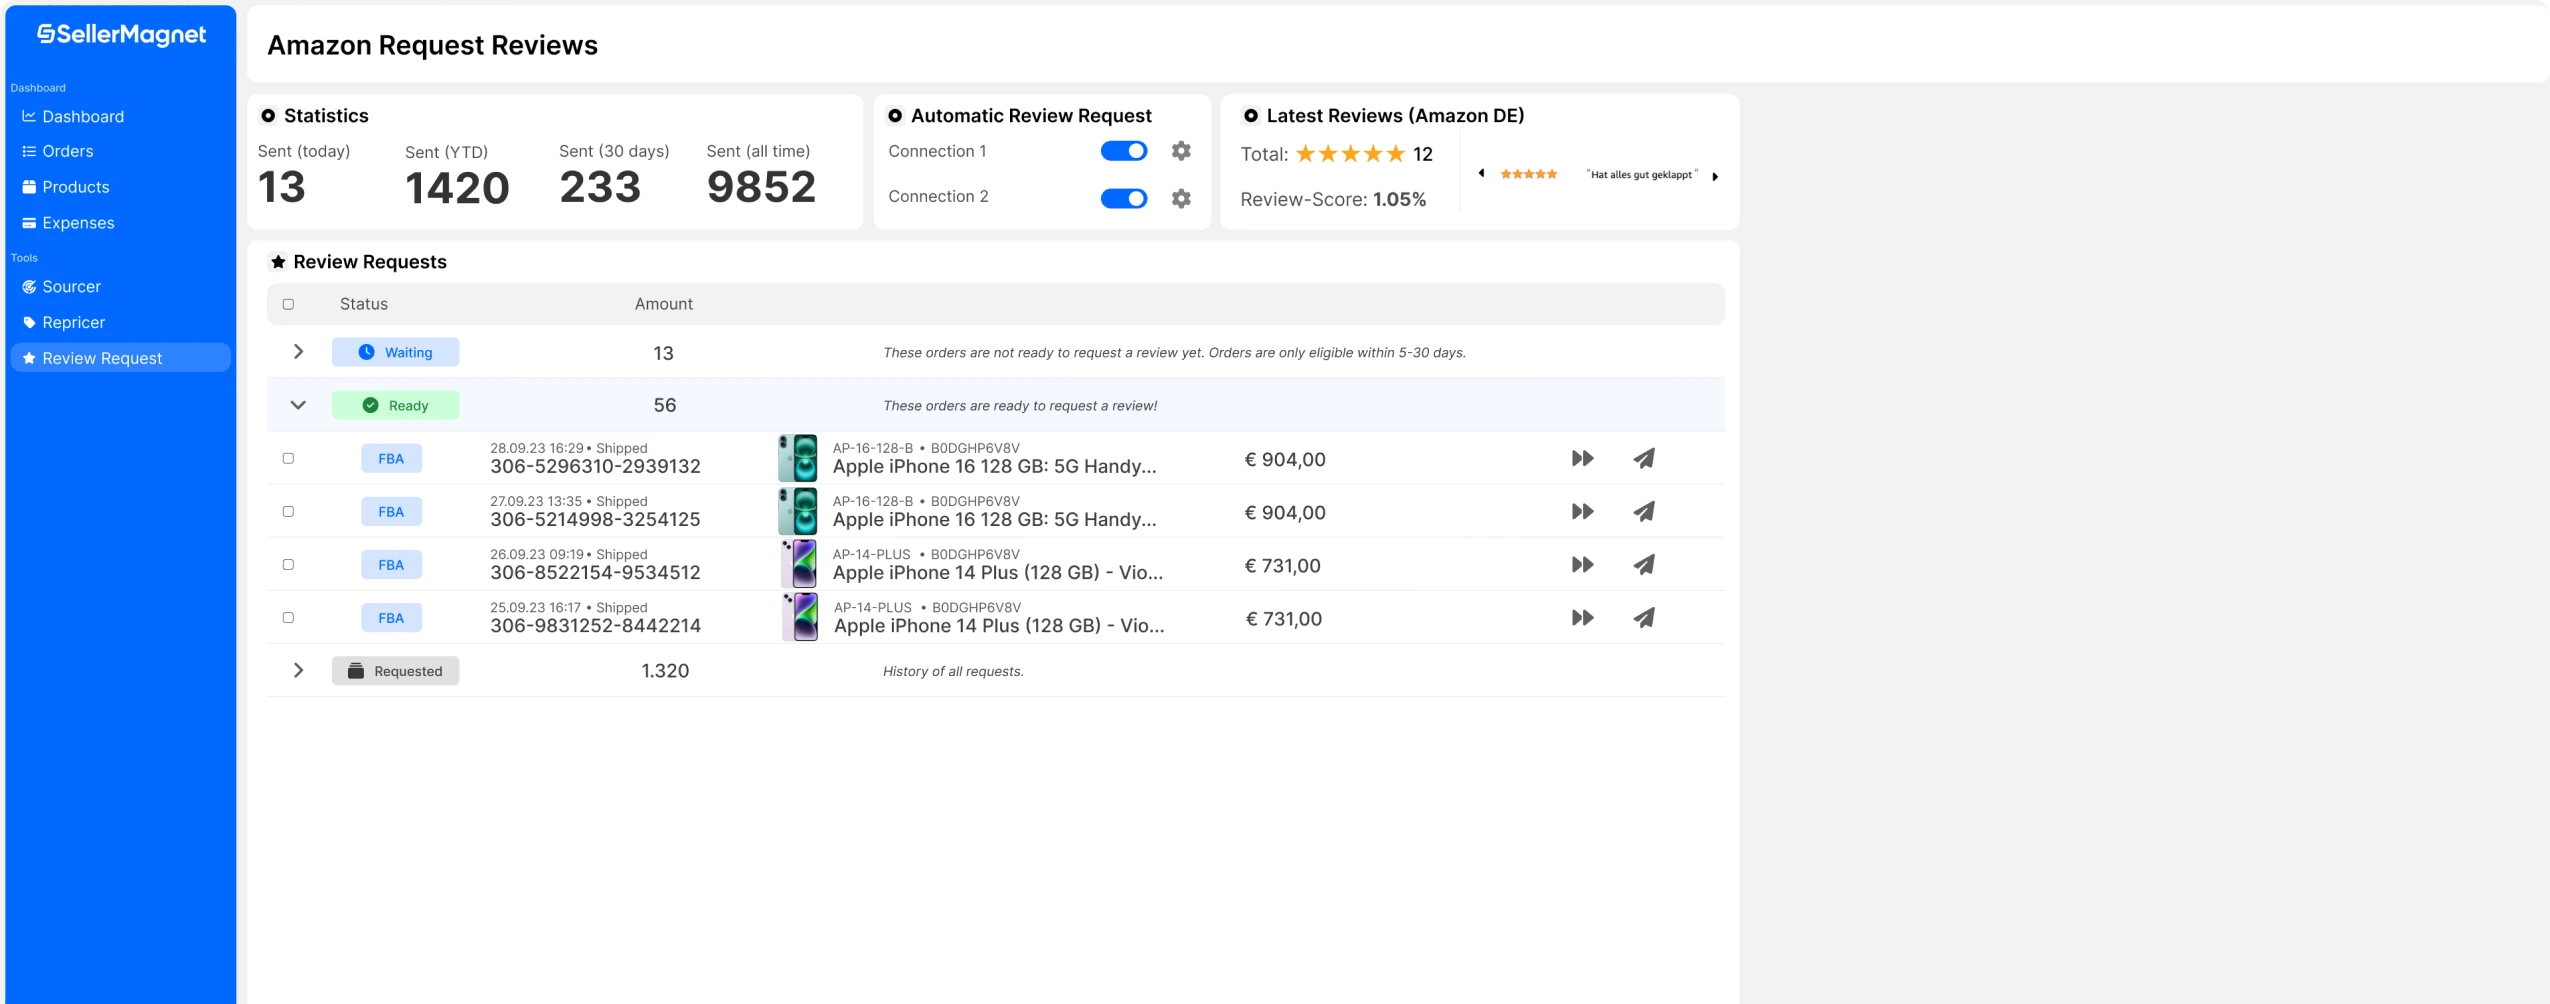Expand the Waiting orders row
2550x1004 pixels.
point(298,352)
